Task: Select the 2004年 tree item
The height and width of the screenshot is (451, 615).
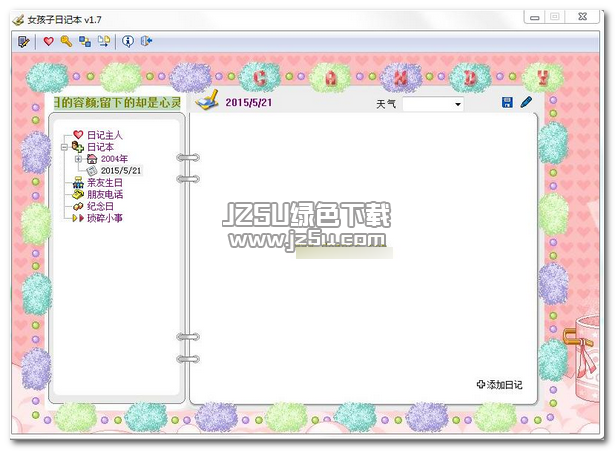Action: pyautogui.click(x=114, y=158)
